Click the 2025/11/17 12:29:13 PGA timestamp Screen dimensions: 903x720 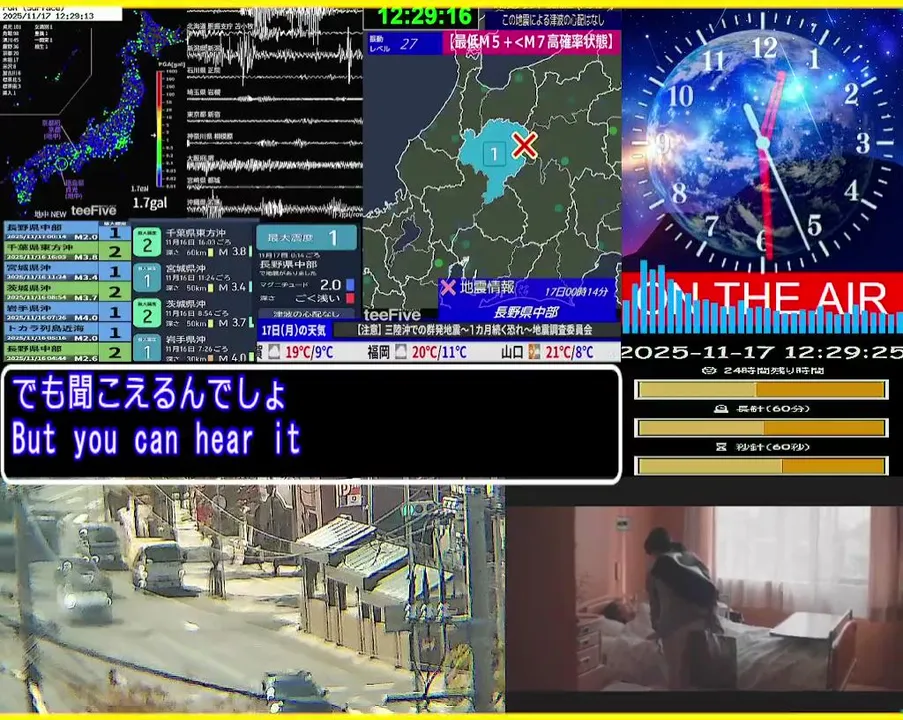[x=48, y=16]
